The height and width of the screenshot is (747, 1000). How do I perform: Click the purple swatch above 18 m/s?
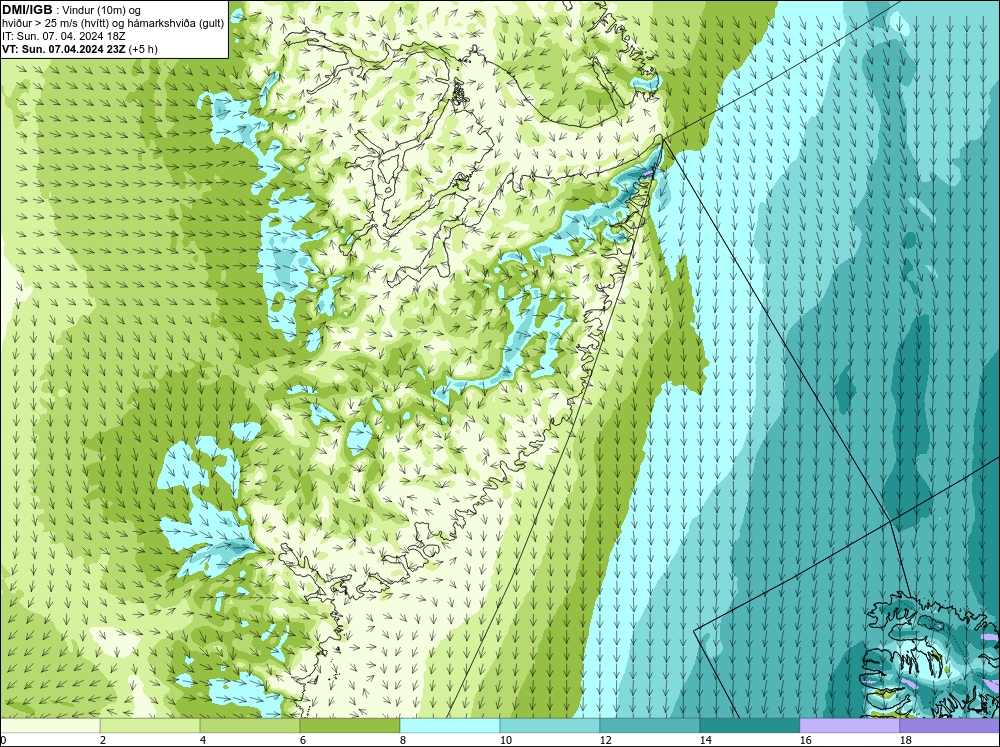[949, 725]
